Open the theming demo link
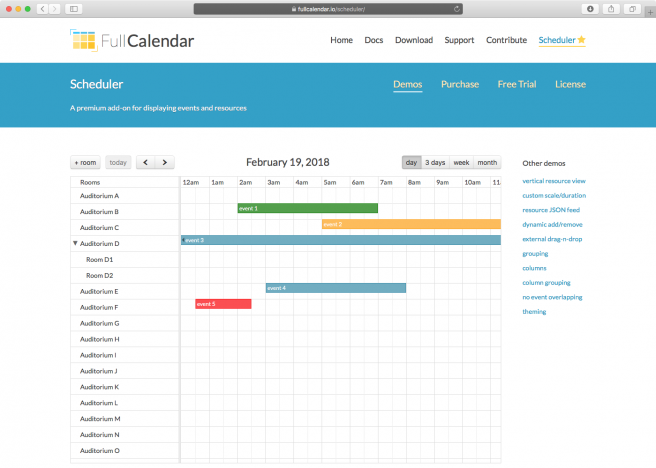656x468 pixels. coord(534,312)
